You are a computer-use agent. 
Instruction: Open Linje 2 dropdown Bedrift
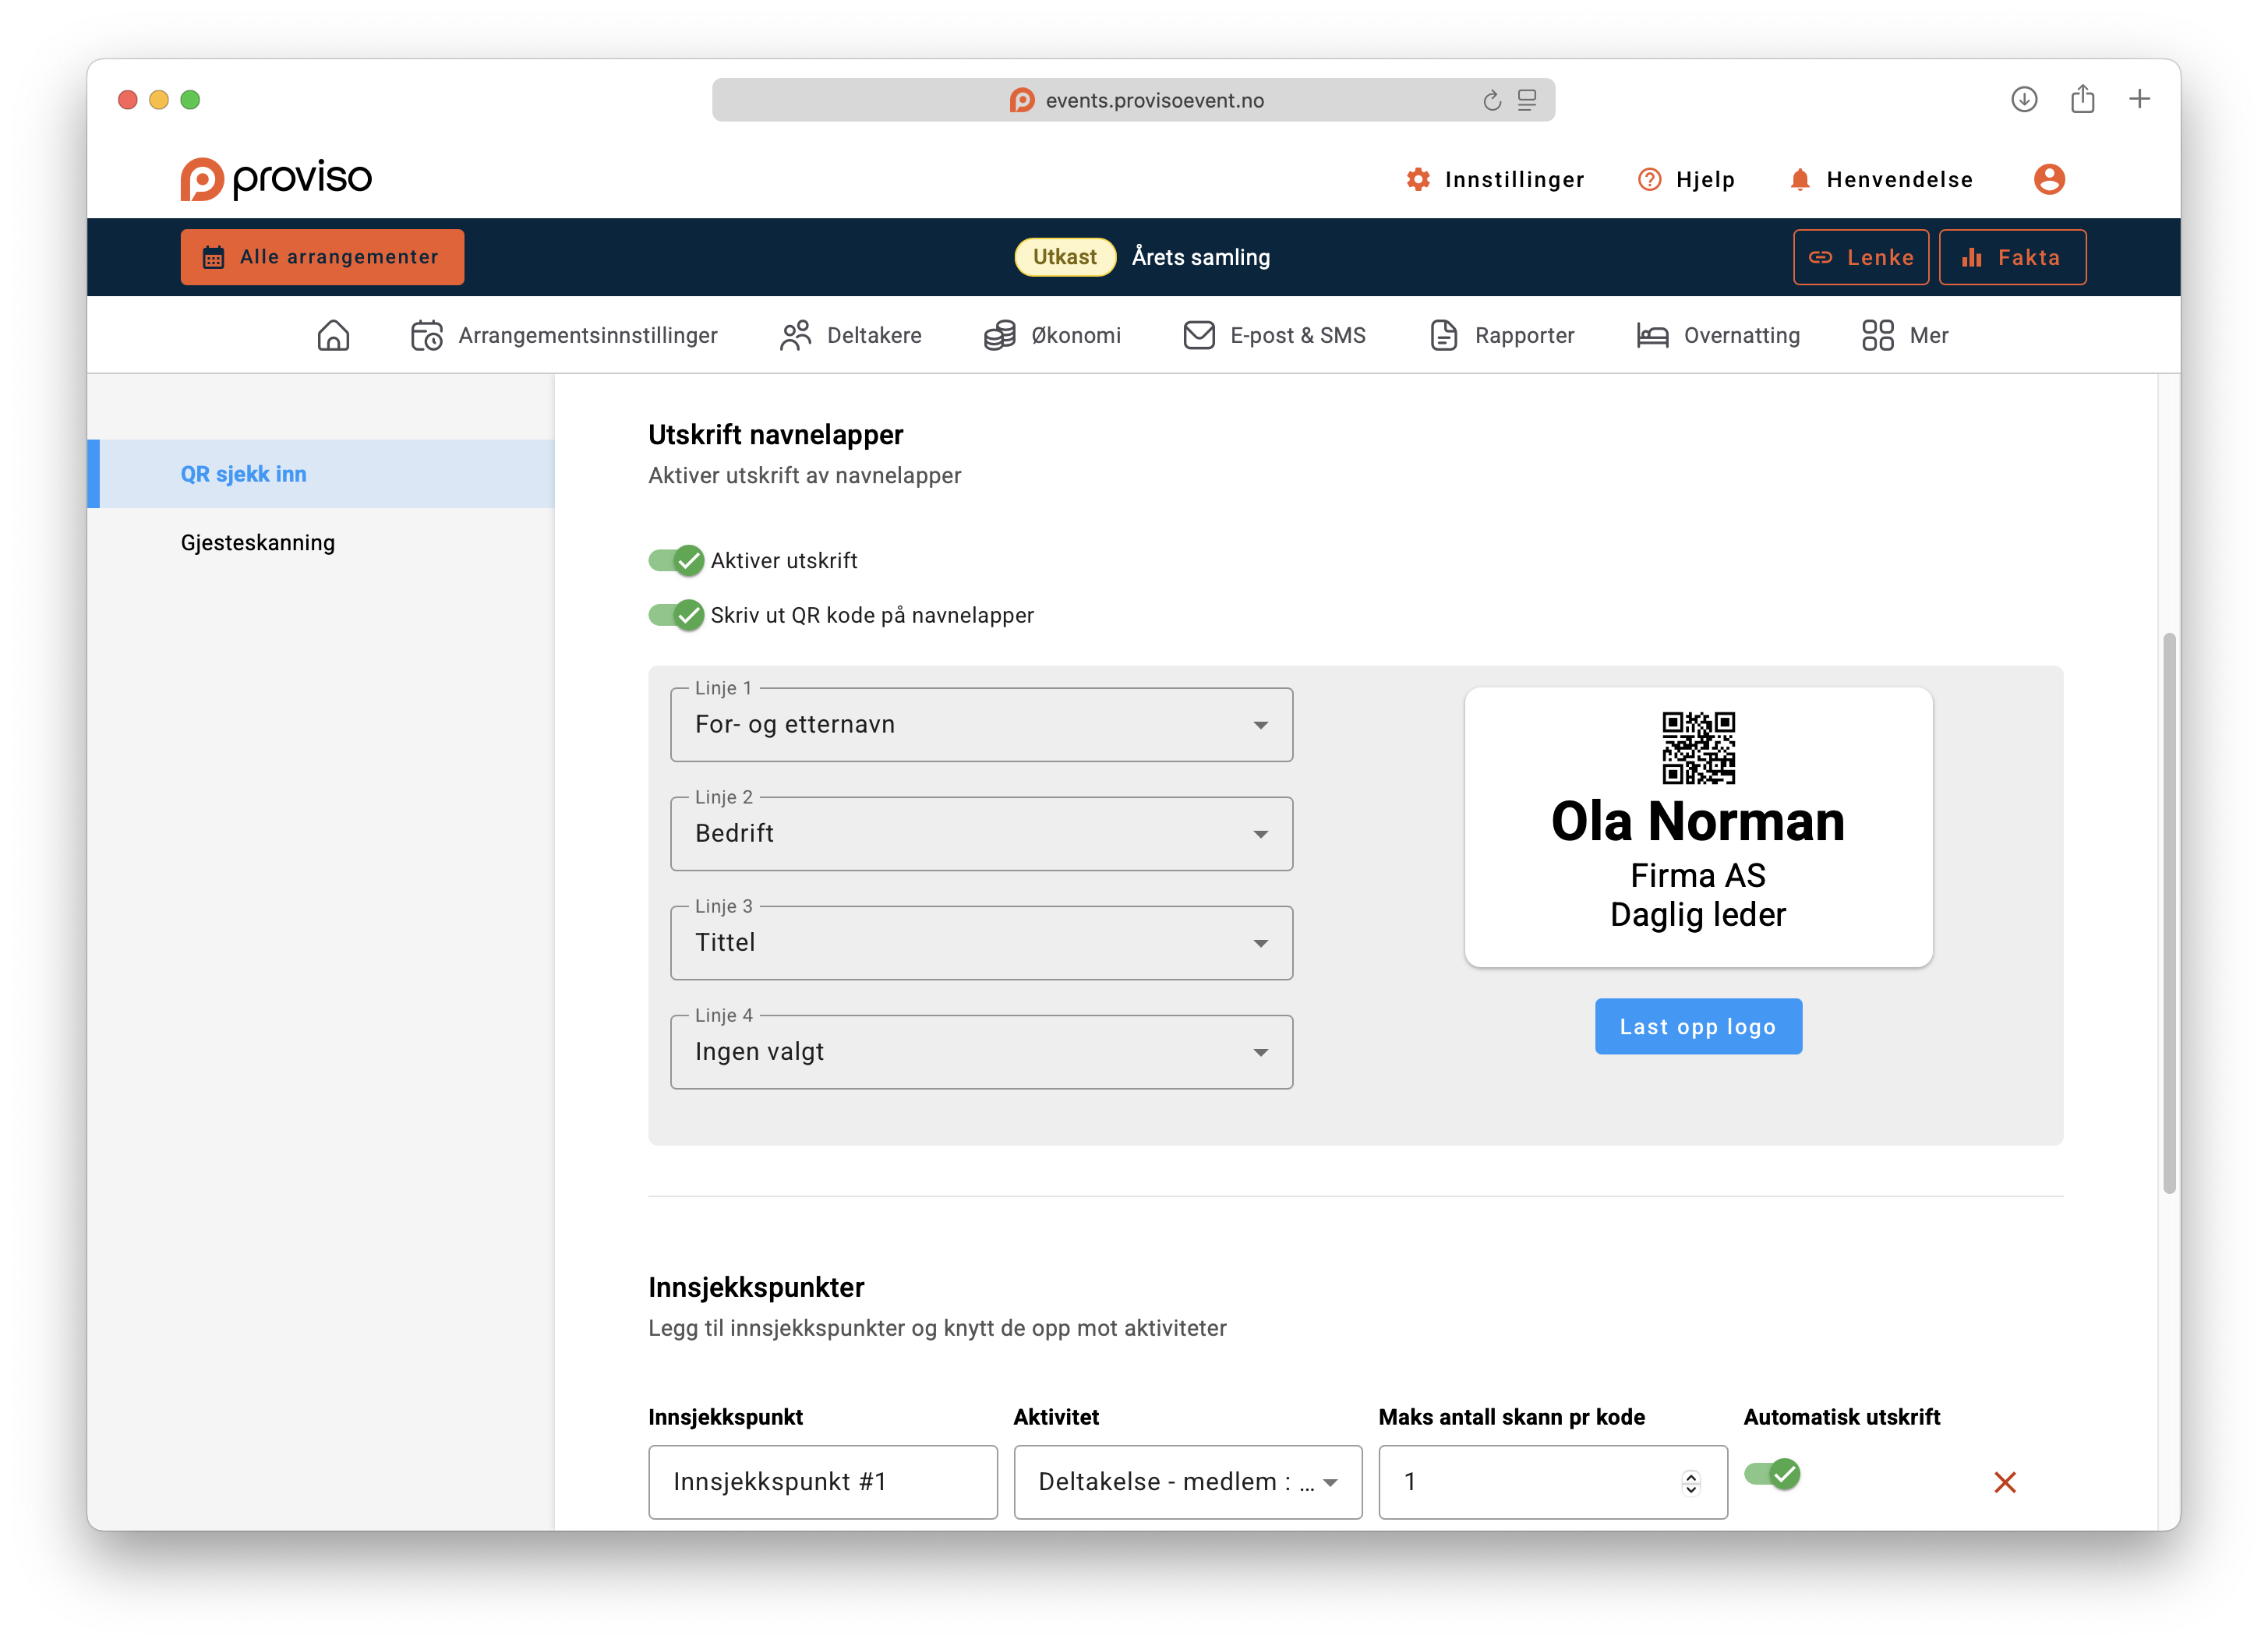tap(981, 834)
